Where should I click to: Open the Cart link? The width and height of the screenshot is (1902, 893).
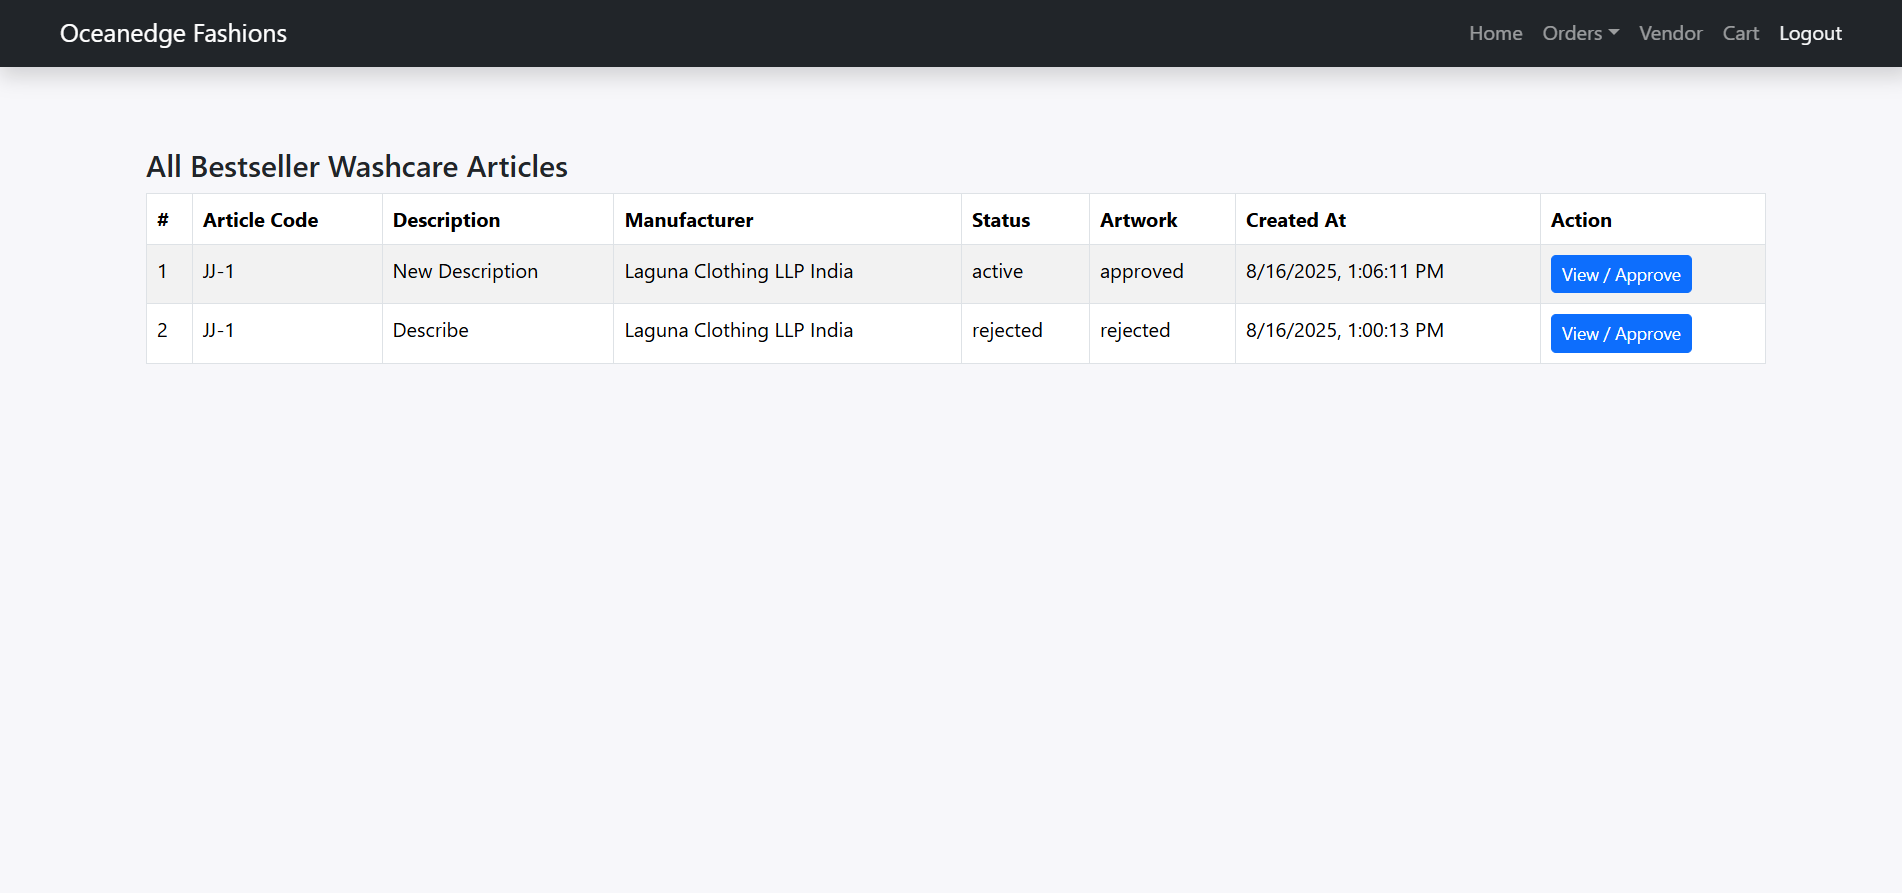coord(1740,33)
